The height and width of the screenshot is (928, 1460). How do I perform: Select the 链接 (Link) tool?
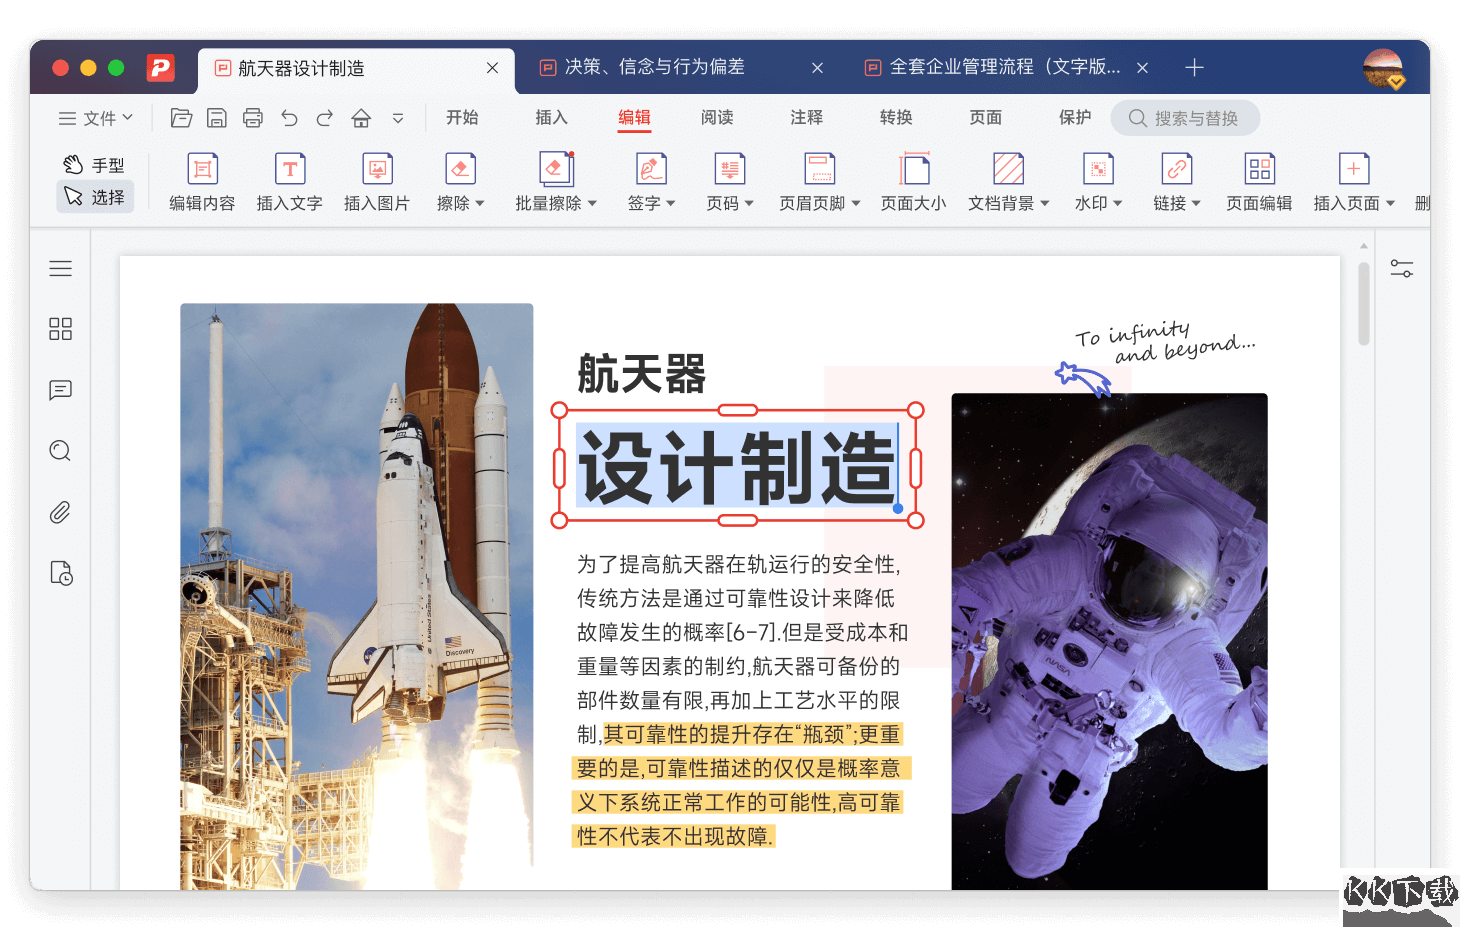click(1175, 182)
